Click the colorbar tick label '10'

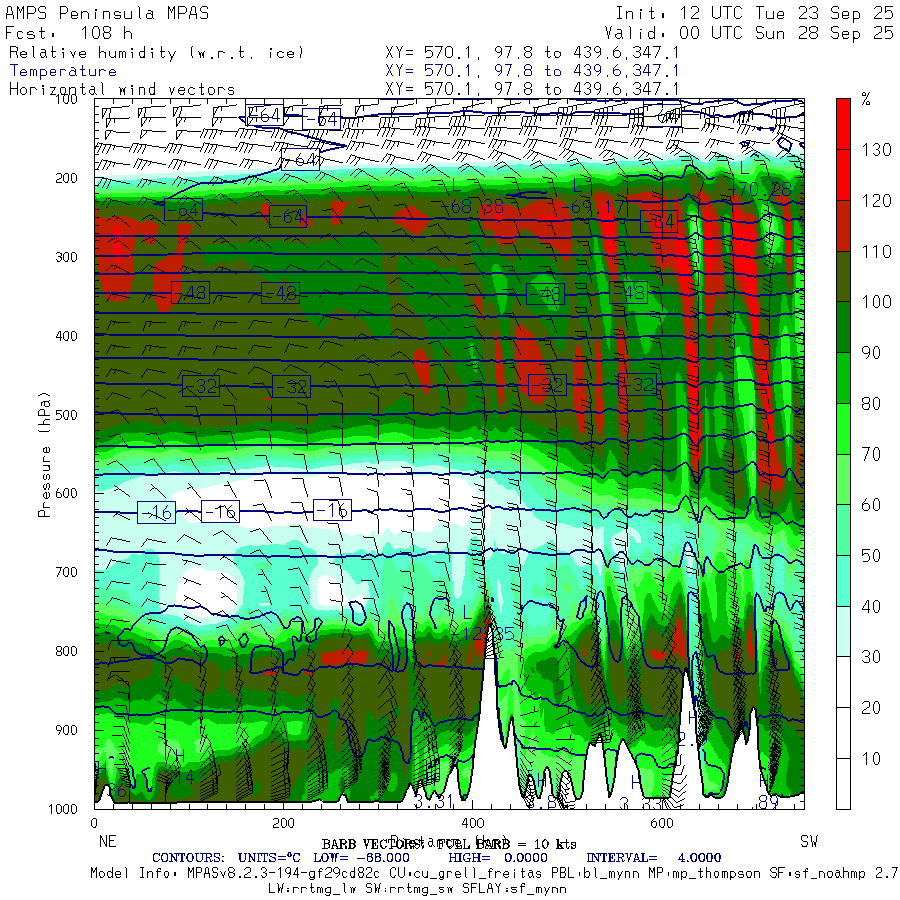[871, 758]
